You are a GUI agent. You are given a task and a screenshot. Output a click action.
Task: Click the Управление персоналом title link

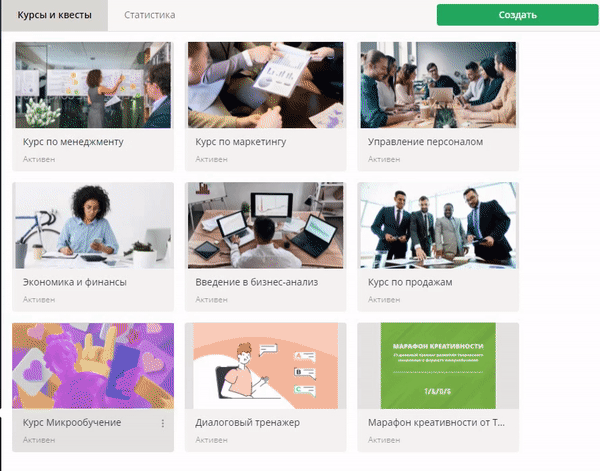click(425, 142)
